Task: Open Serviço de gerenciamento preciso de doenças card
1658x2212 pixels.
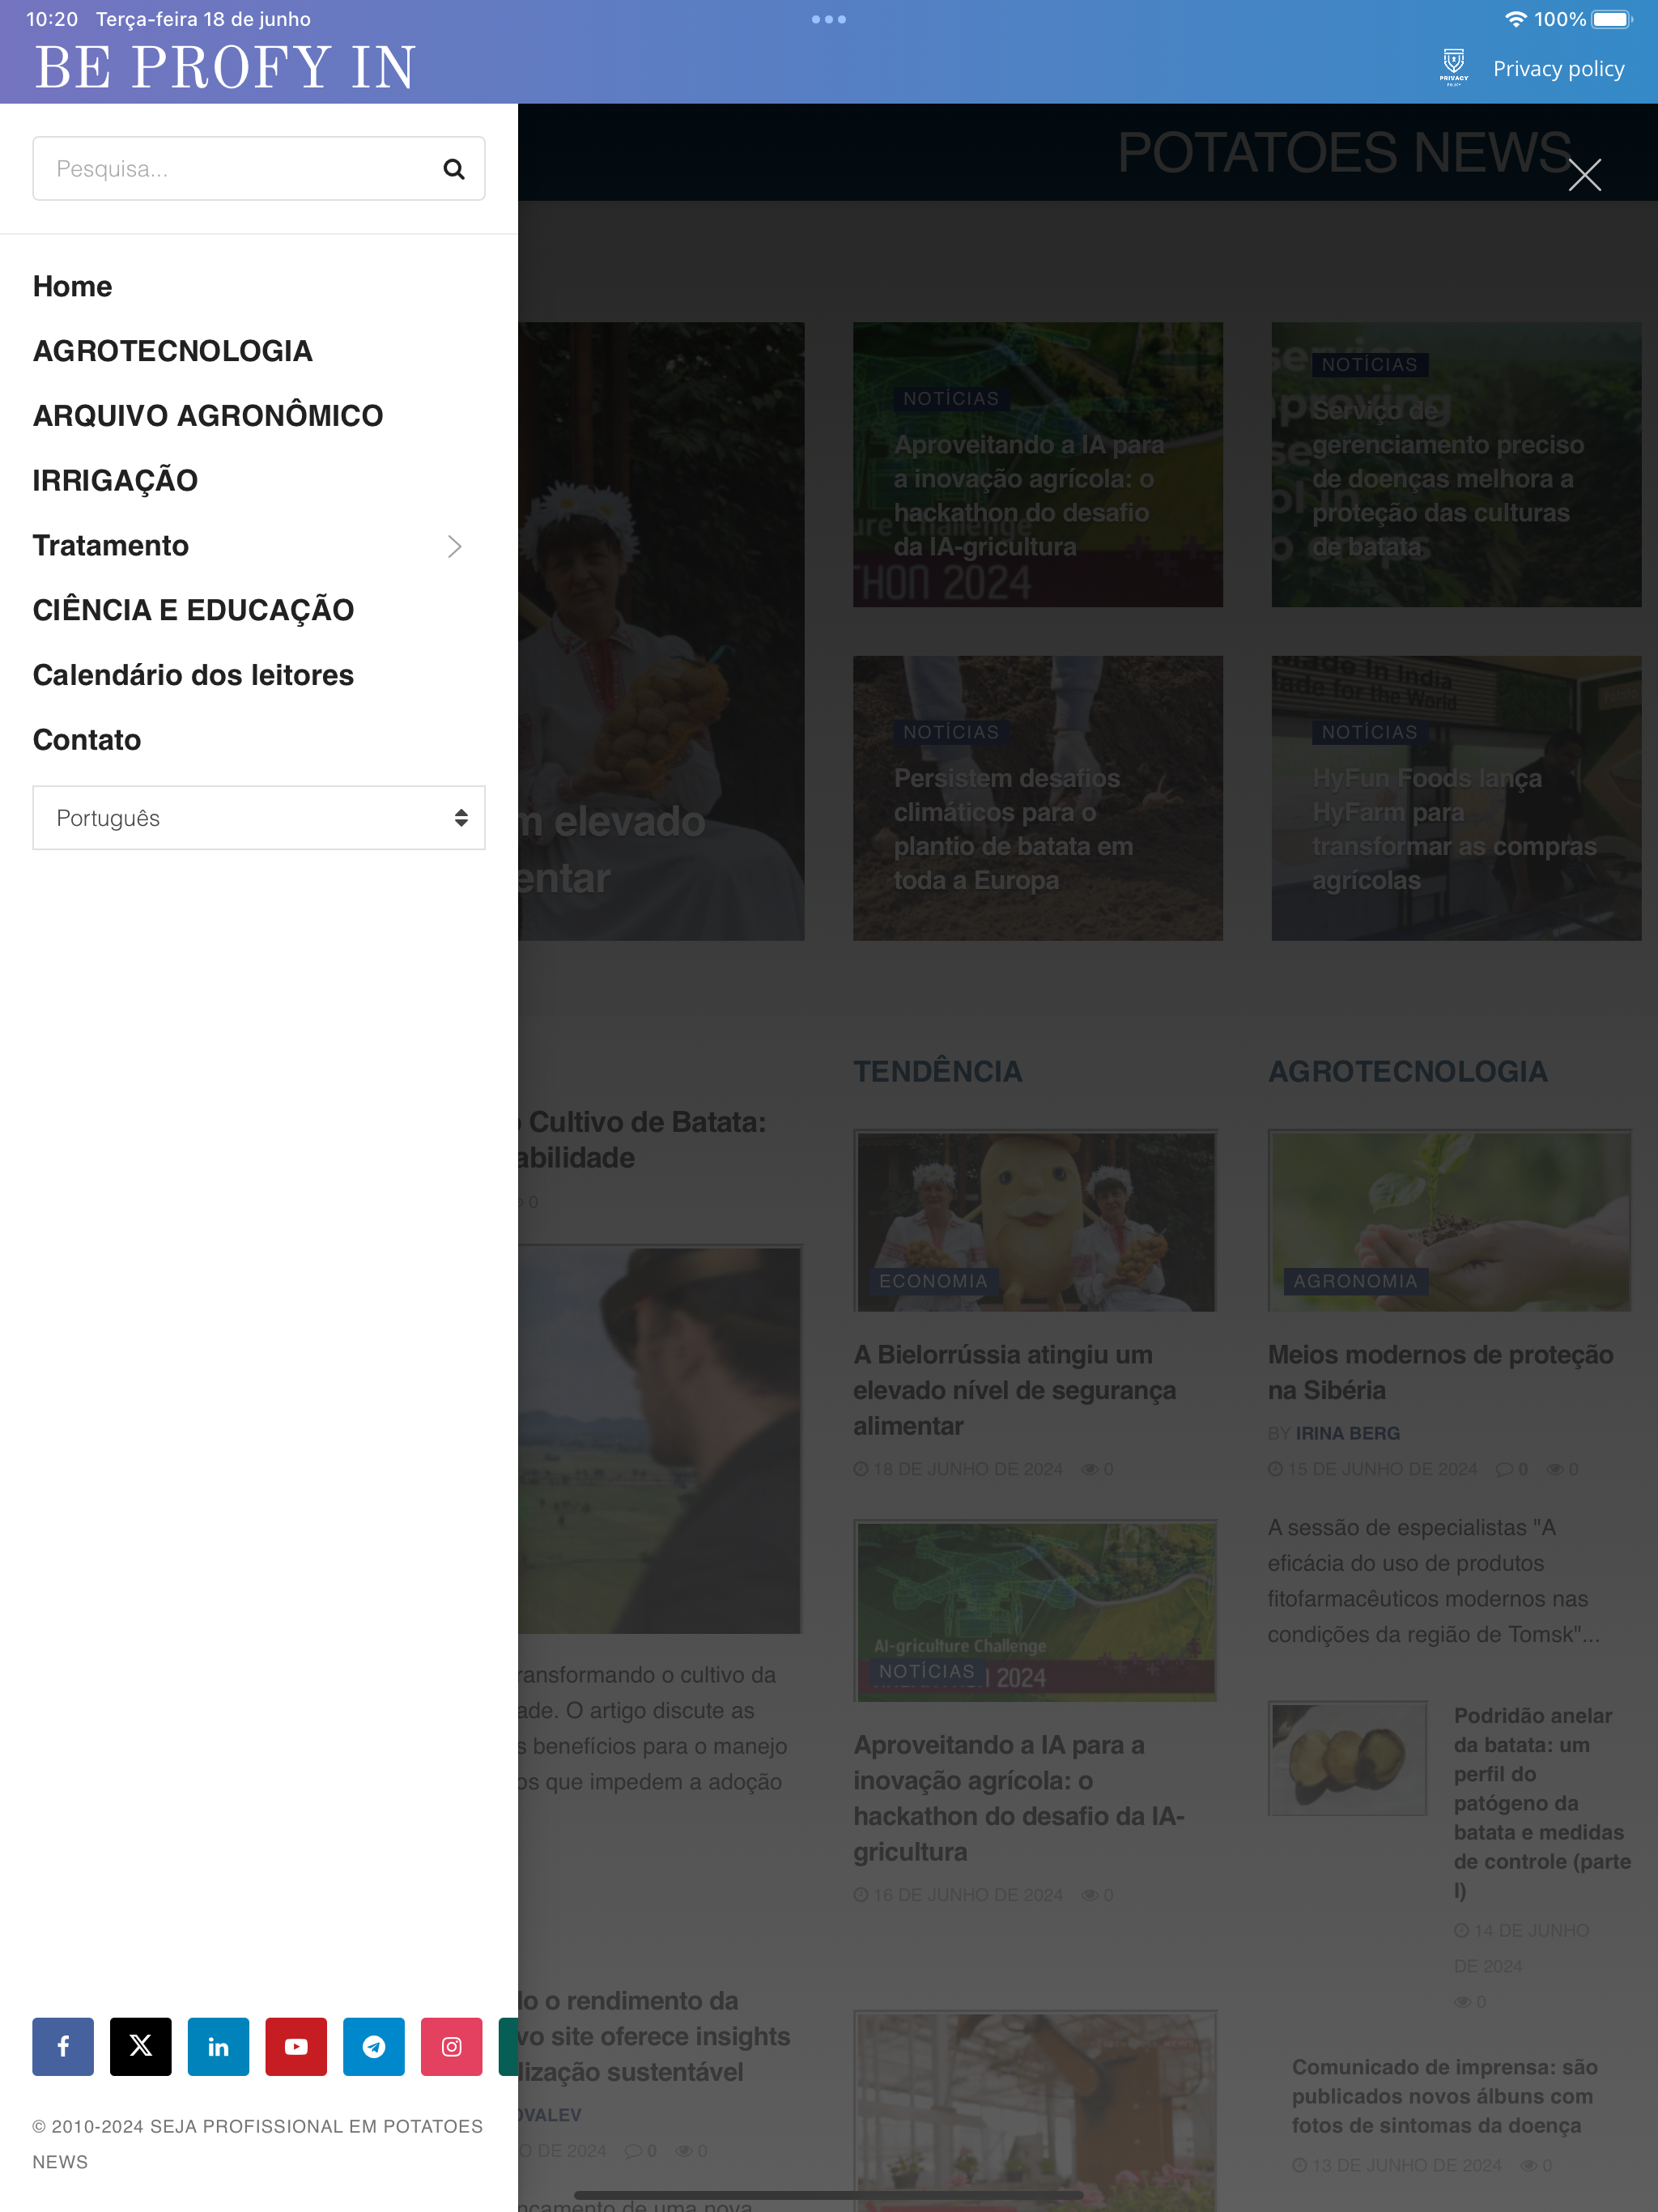Action: pyautogui.click(x=1456, y=465)
